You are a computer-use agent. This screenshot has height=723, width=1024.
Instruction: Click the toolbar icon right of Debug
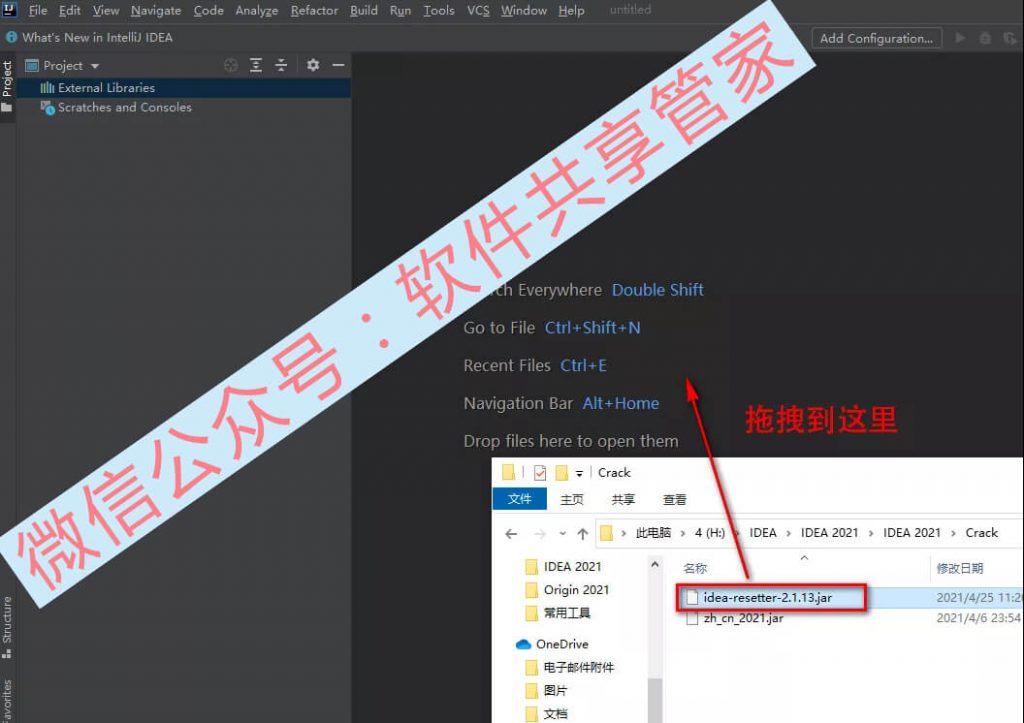1010,38
